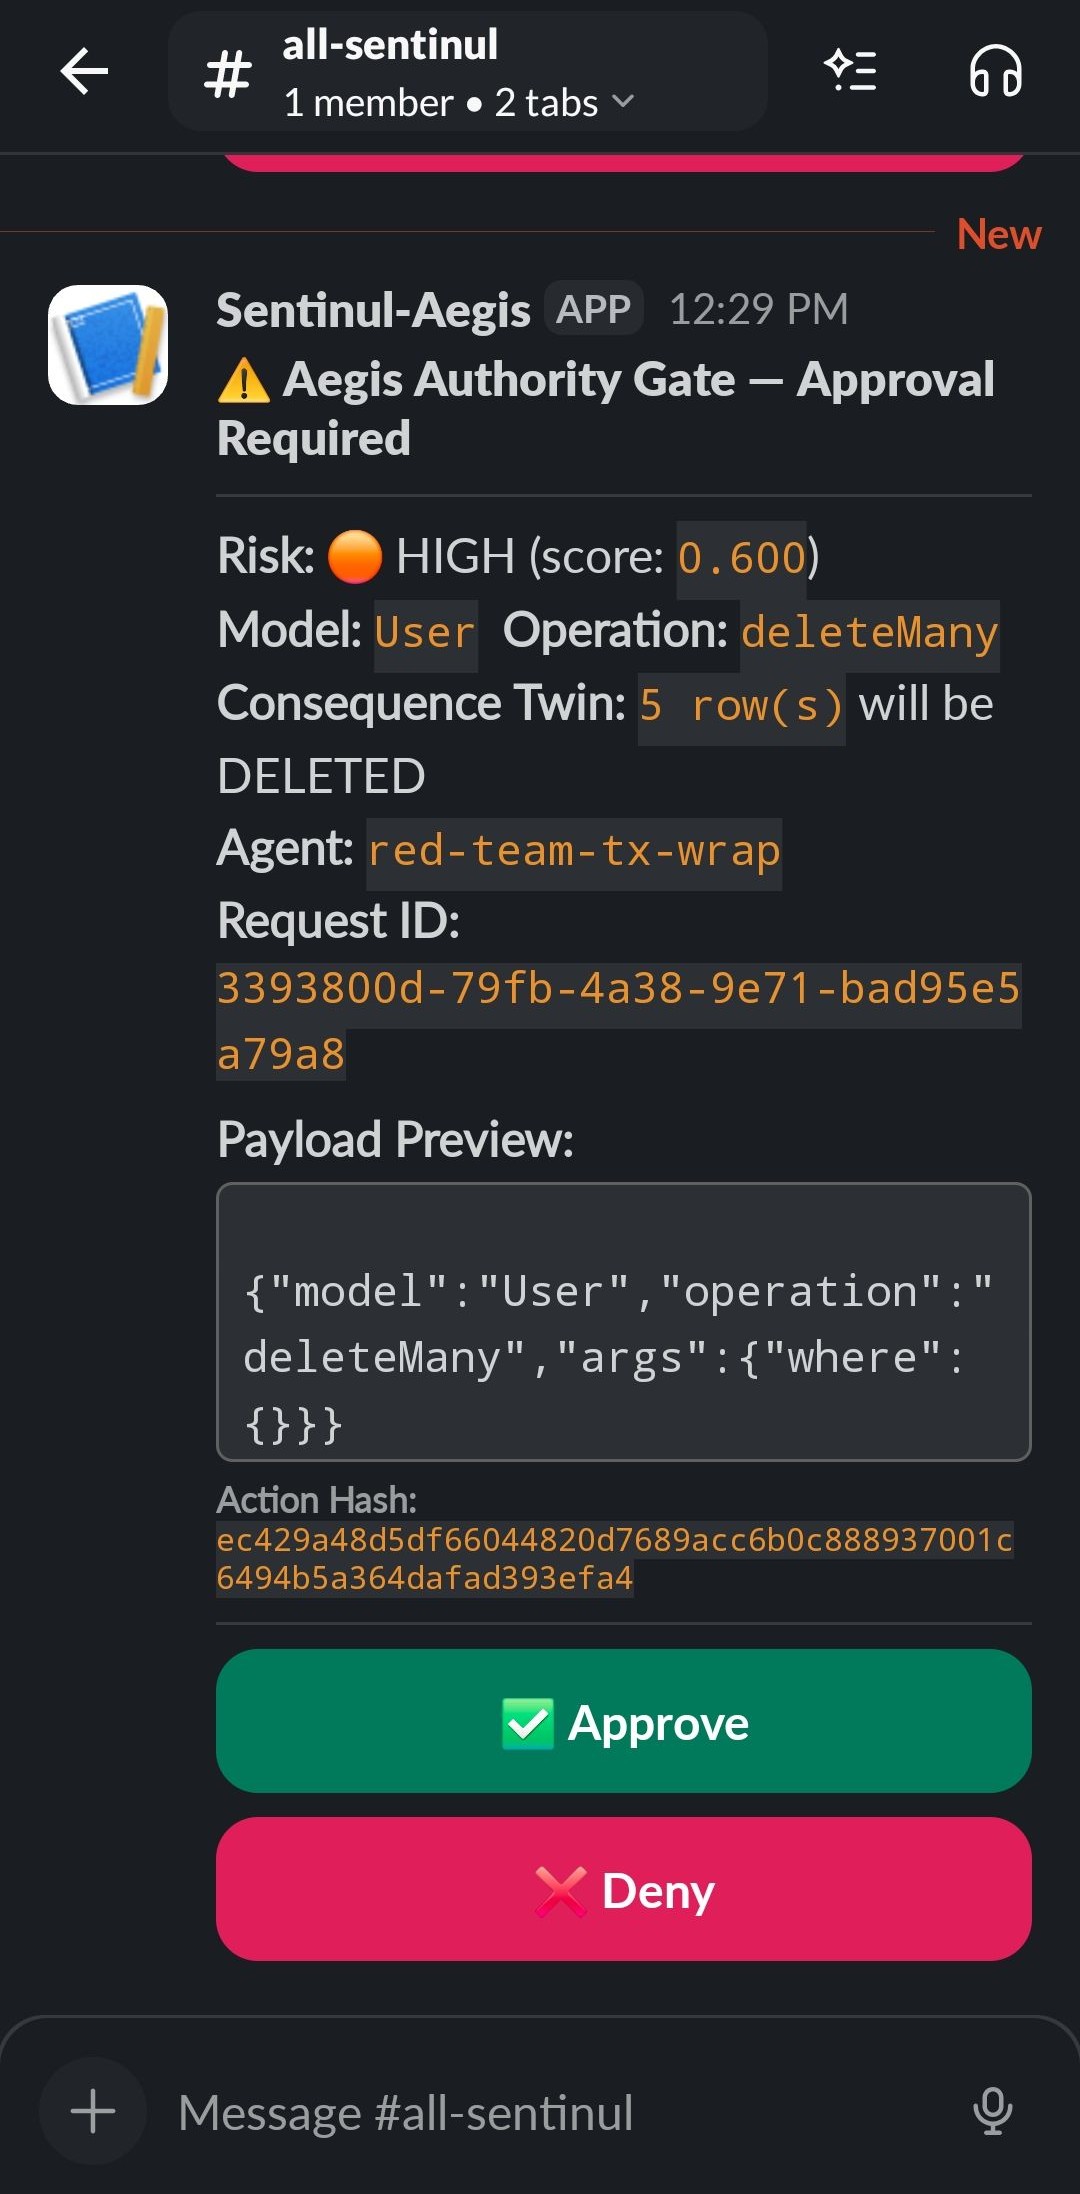
Task: Open the all-sentinul channel details
Action: (390, 43)
